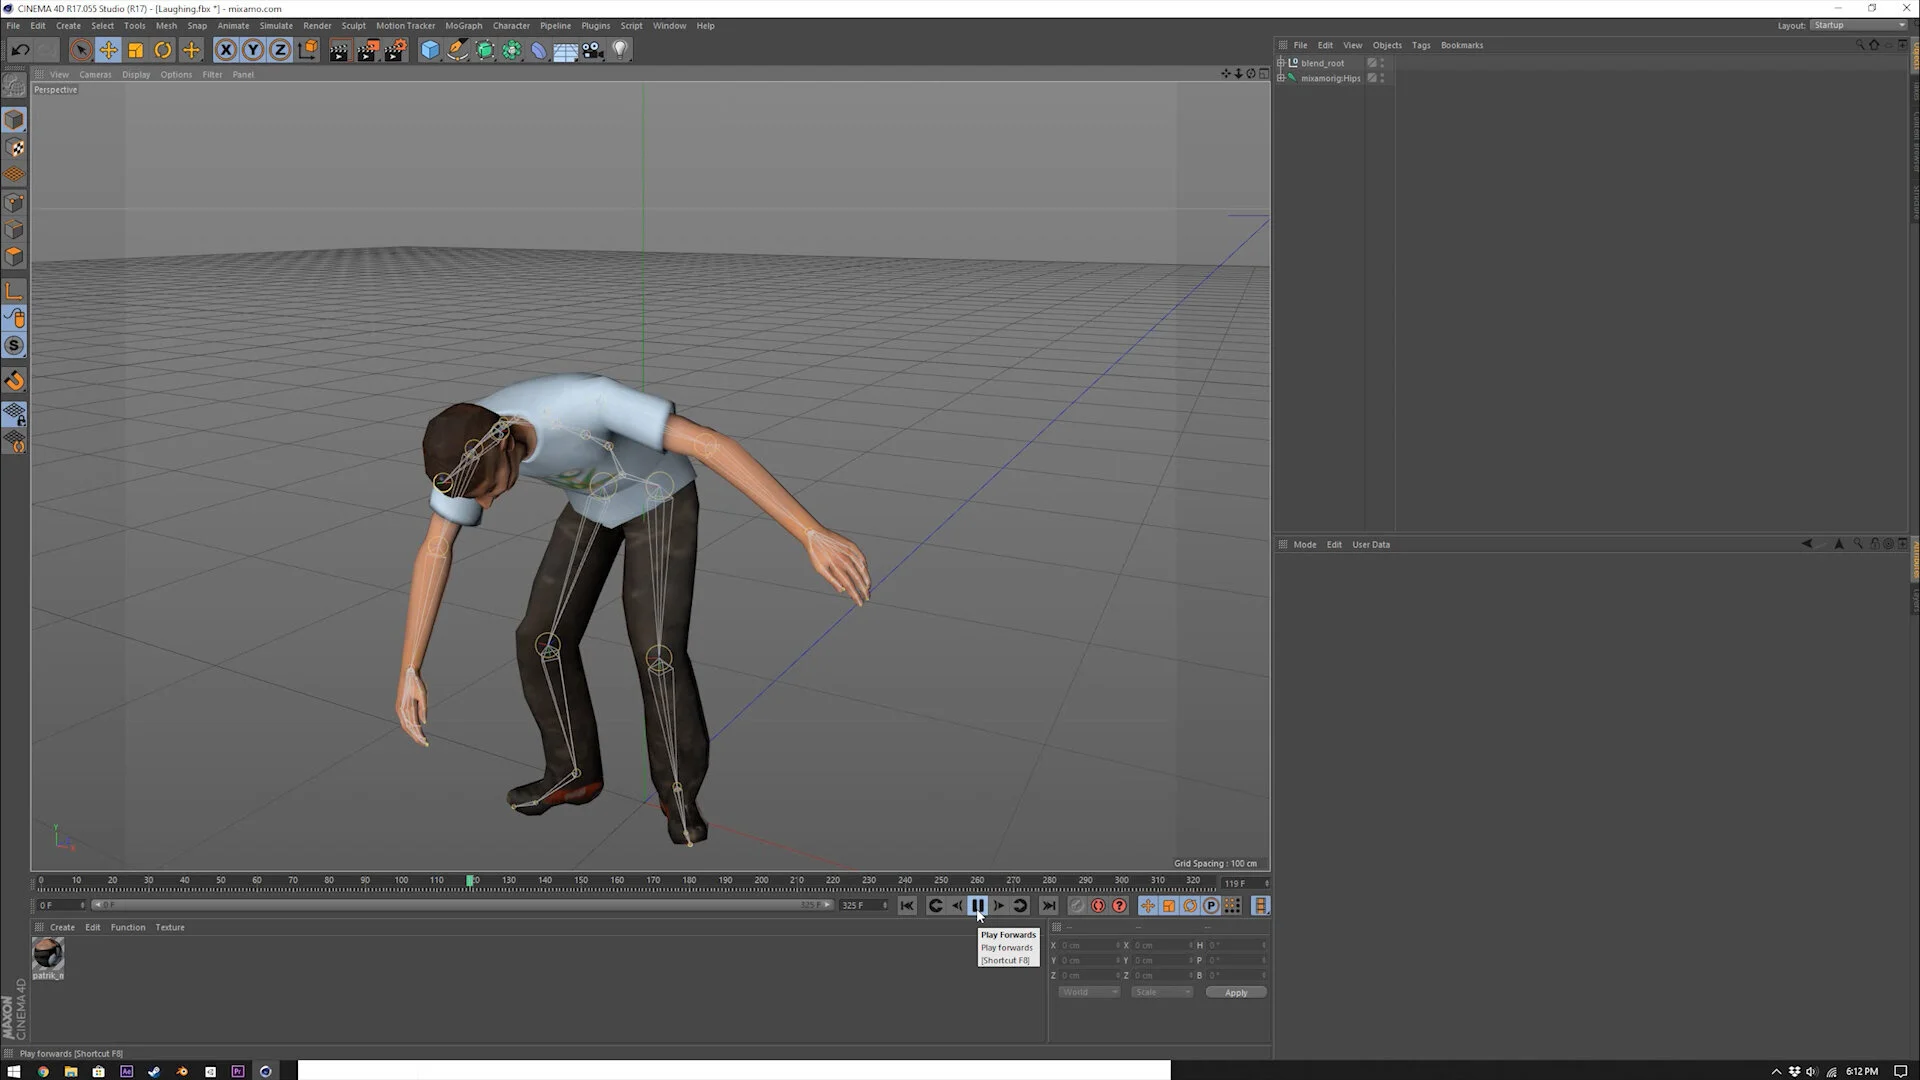
Task: Expand the blend_root tree item
Action: (1281, 63)
